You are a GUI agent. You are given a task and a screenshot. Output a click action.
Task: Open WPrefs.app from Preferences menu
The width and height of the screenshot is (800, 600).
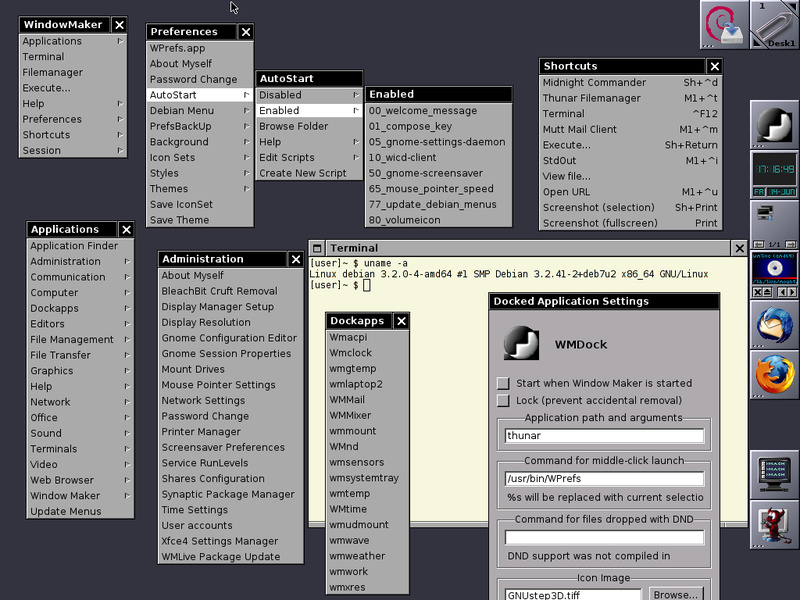pos(199,48)
